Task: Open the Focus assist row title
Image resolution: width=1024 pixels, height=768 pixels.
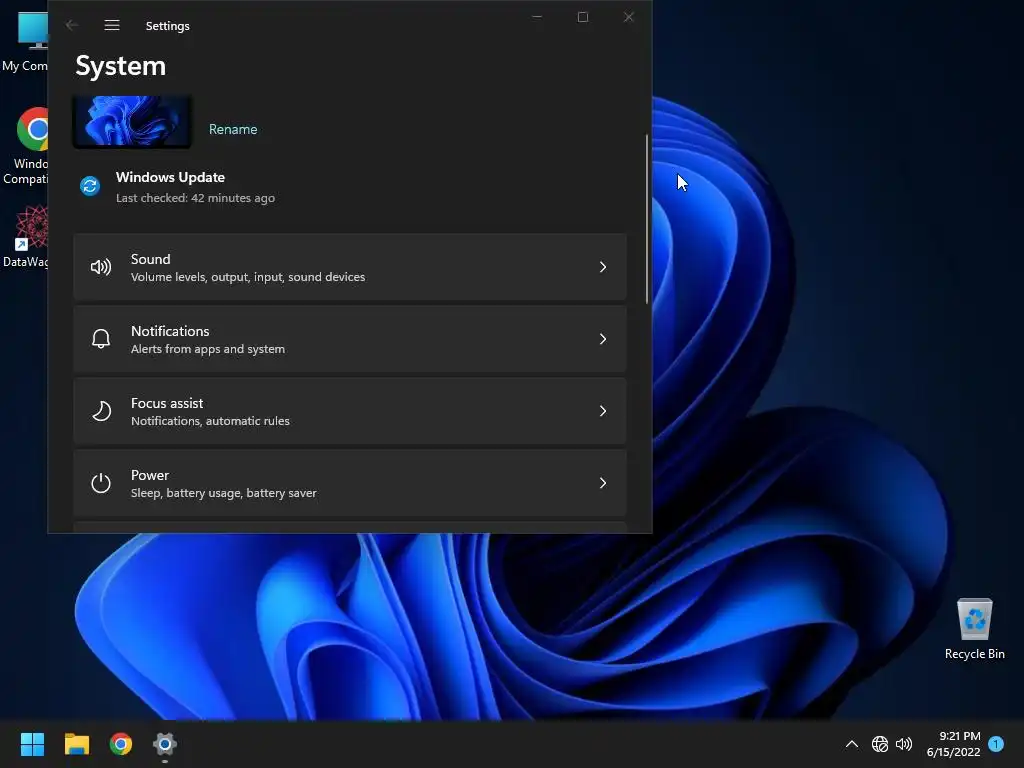Action: pos(167,404)
